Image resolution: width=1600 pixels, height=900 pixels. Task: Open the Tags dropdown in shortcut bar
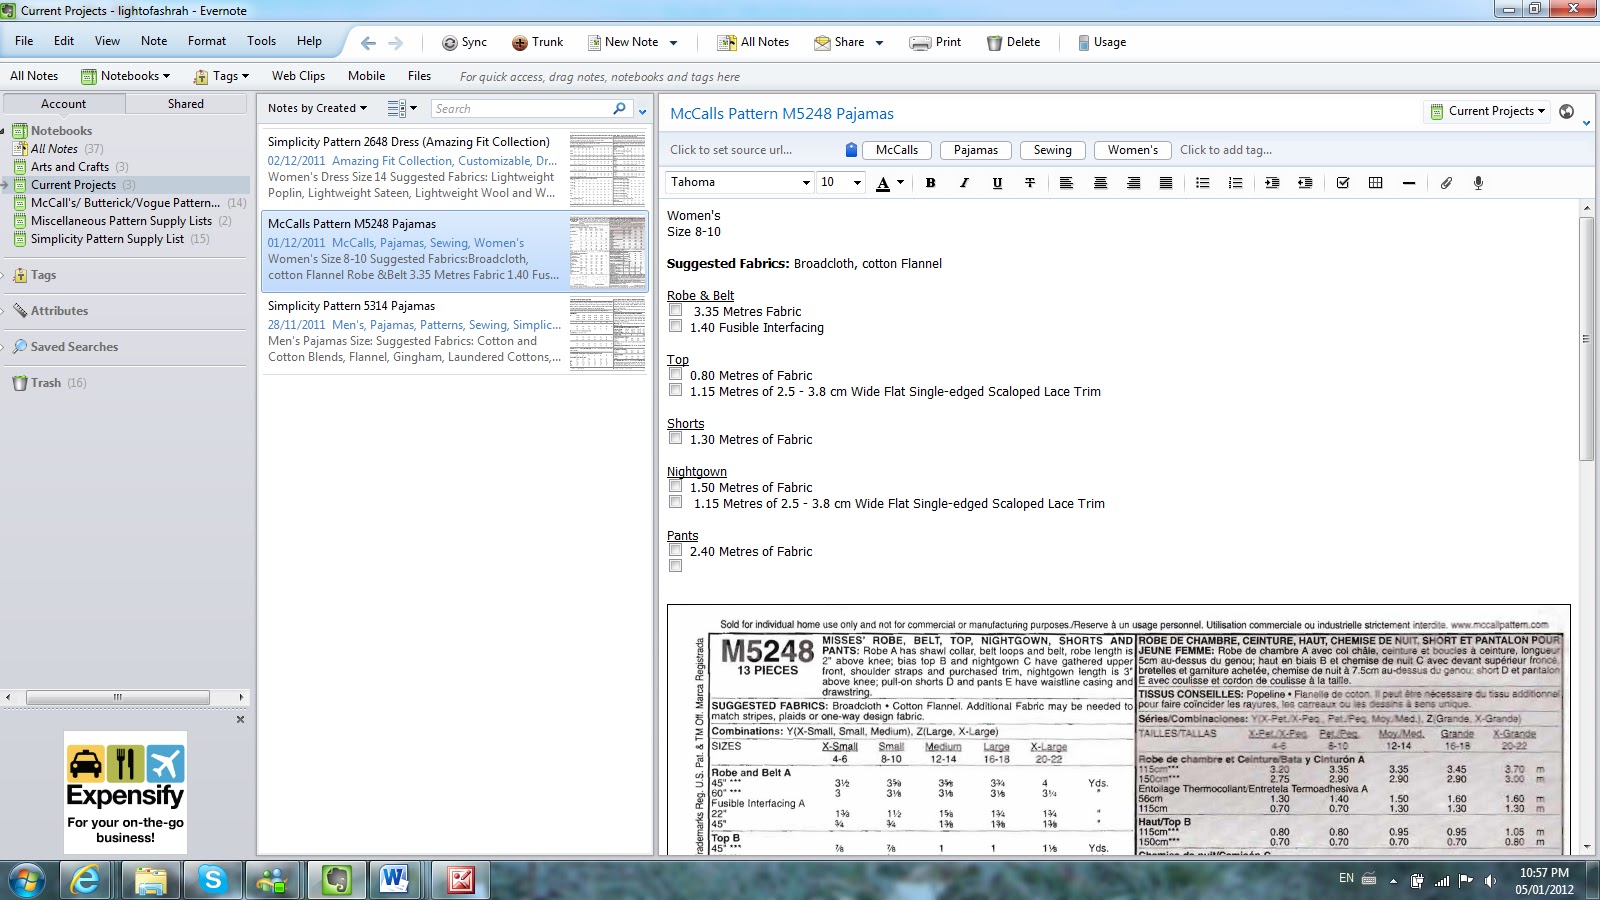coord(221,76)
